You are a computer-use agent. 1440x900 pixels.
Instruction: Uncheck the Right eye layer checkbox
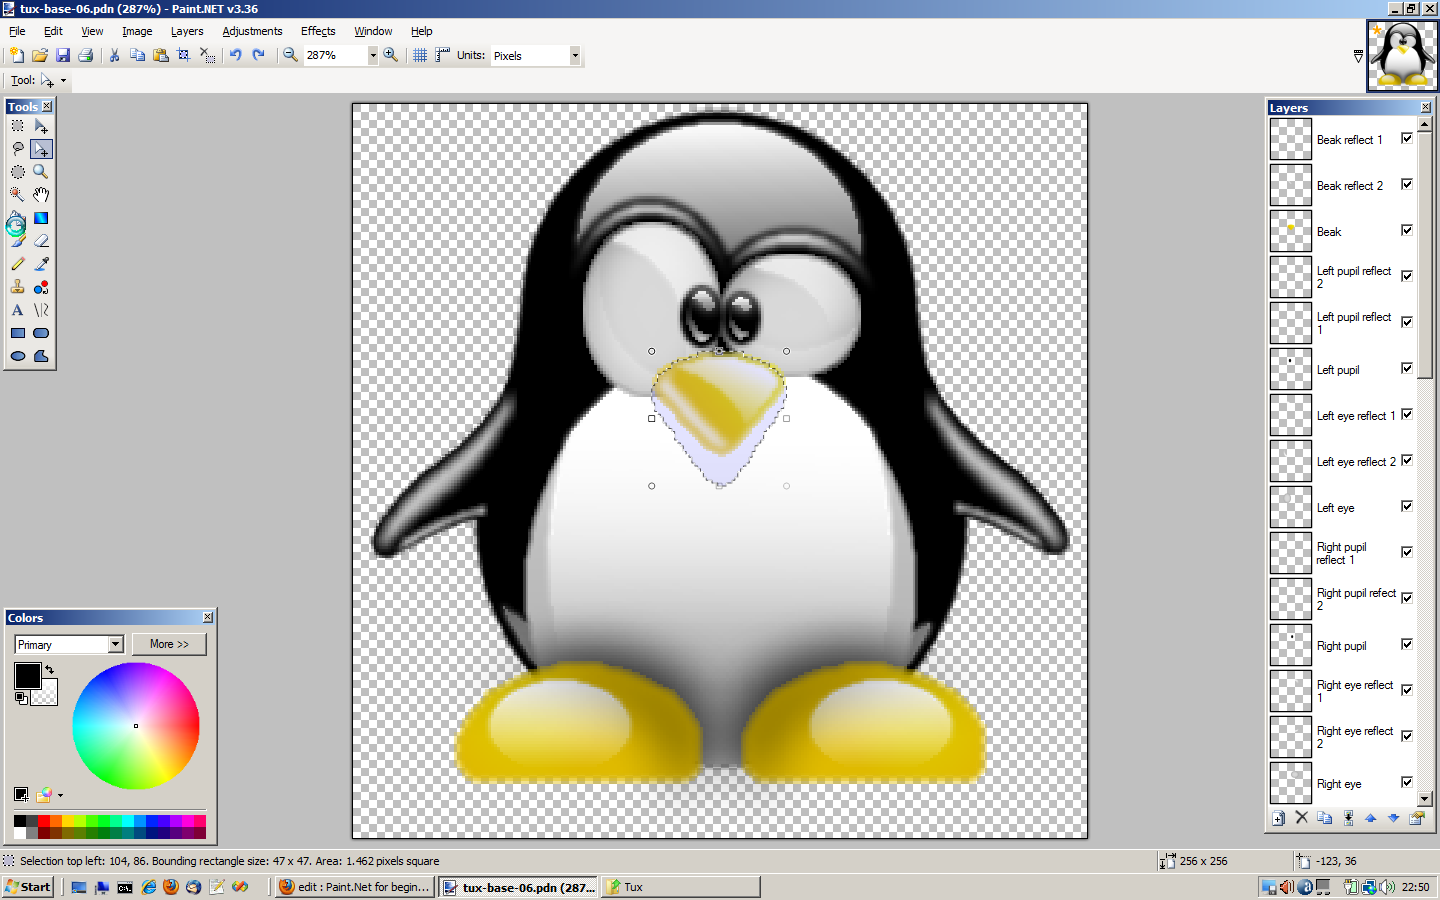click(x=1407, y=782)
